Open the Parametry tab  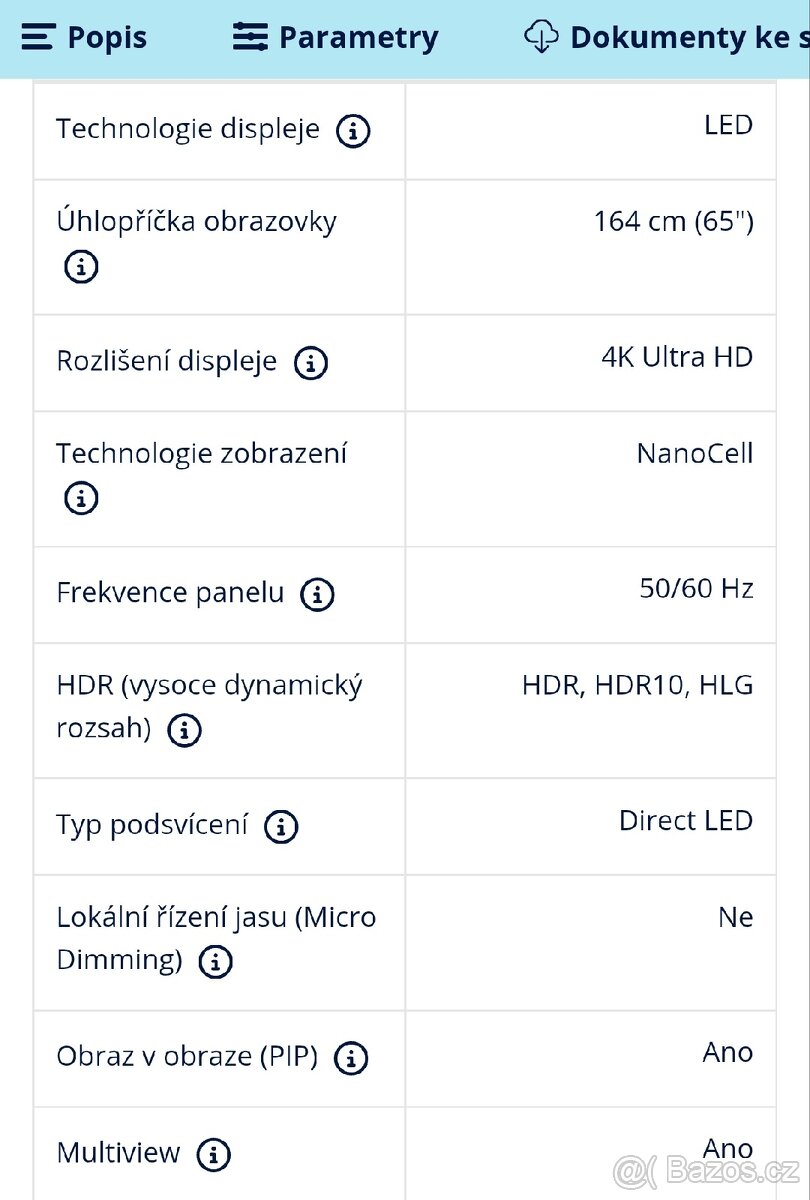[x=359, y=37]
